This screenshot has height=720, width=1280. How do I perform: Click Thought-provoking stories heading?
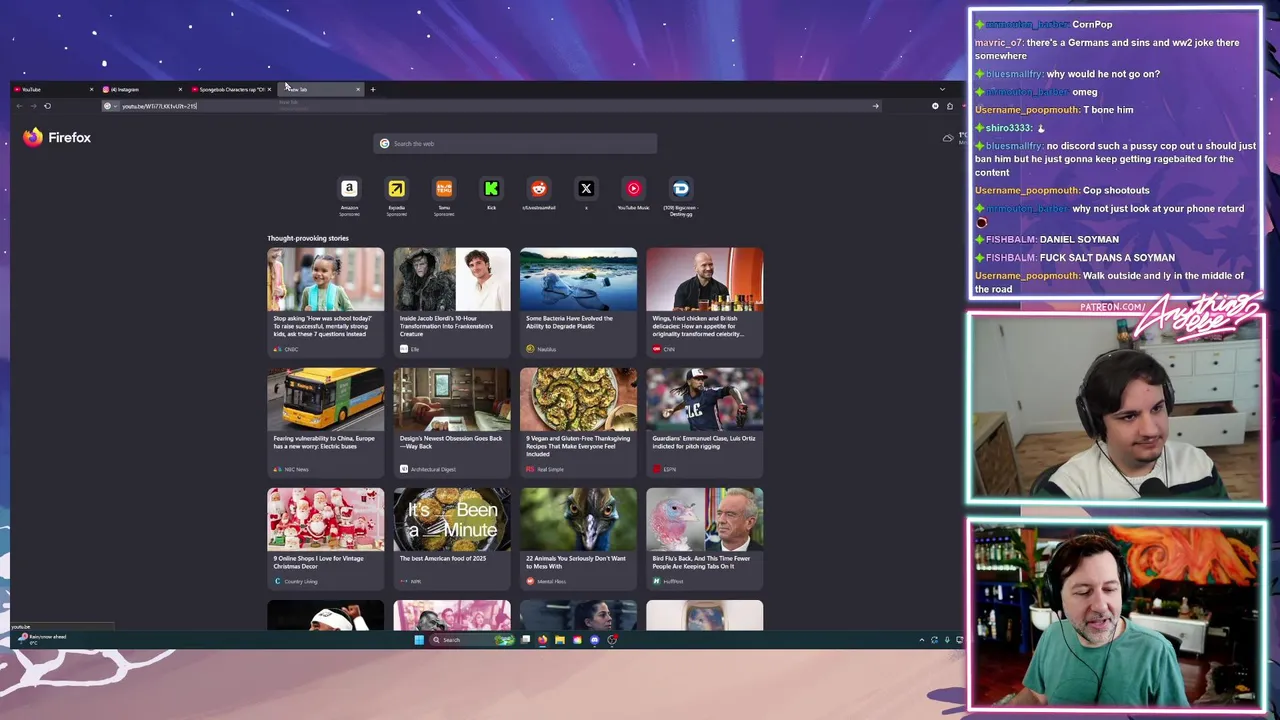pos(308,238)
